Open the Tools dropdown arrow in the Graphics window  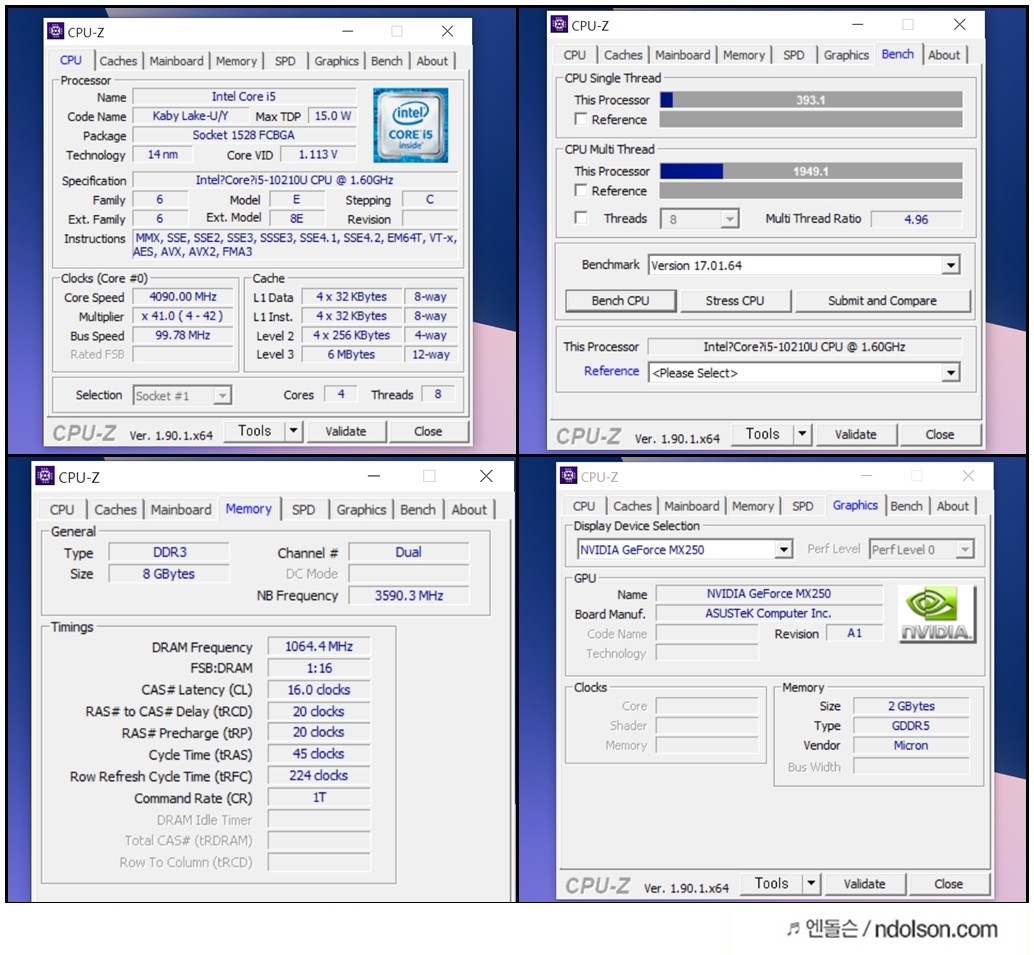pyautogui.click(x=812, y=883)
